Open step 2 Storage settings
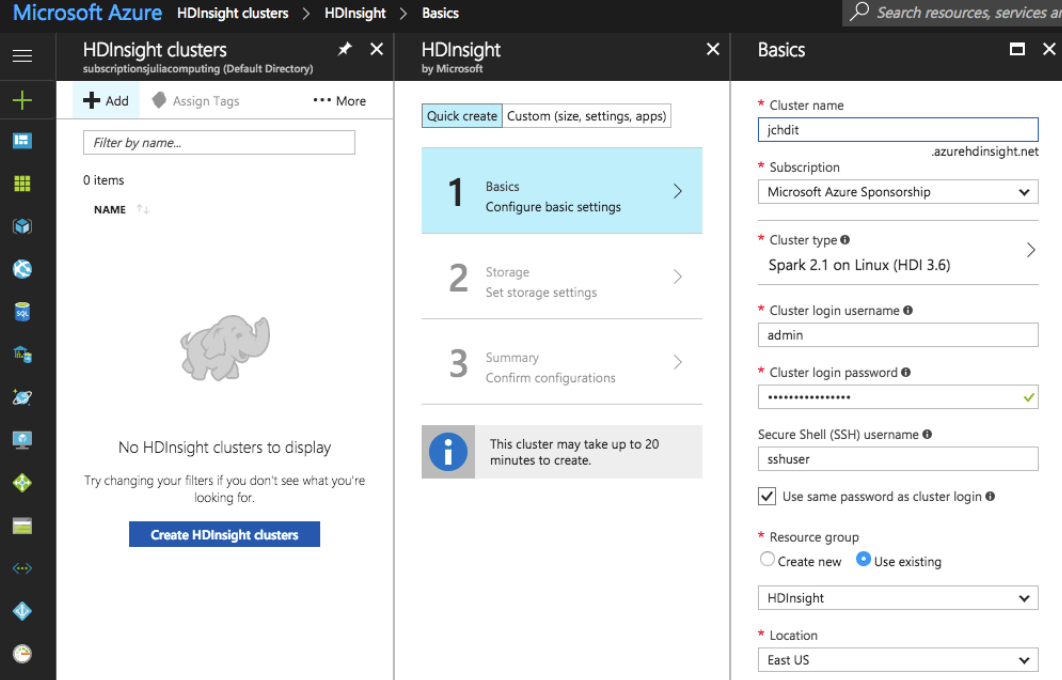The image size is (1062, 680). [x=561, y=276]
